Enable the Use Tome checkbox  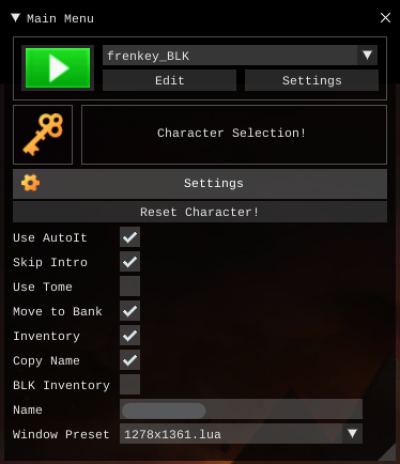point(130,286)
